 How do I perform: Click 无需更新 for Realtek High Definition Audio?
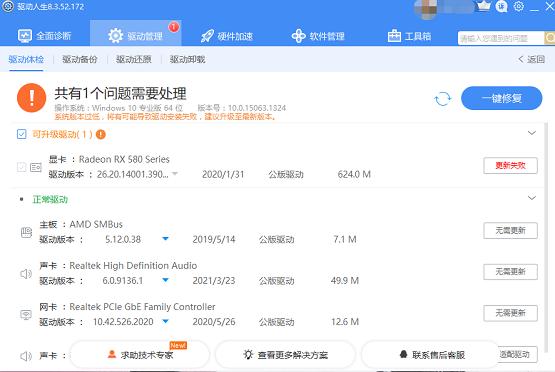pos(510,272)
